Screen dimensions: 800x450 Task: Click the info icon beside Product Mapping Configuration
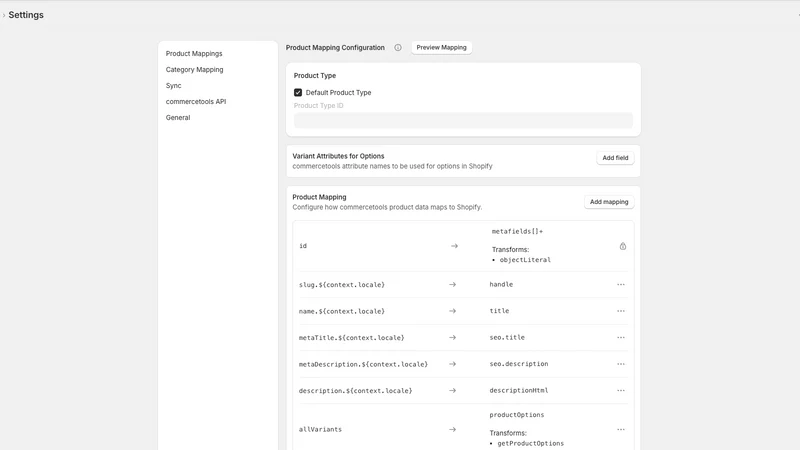[x=397, y=47]
